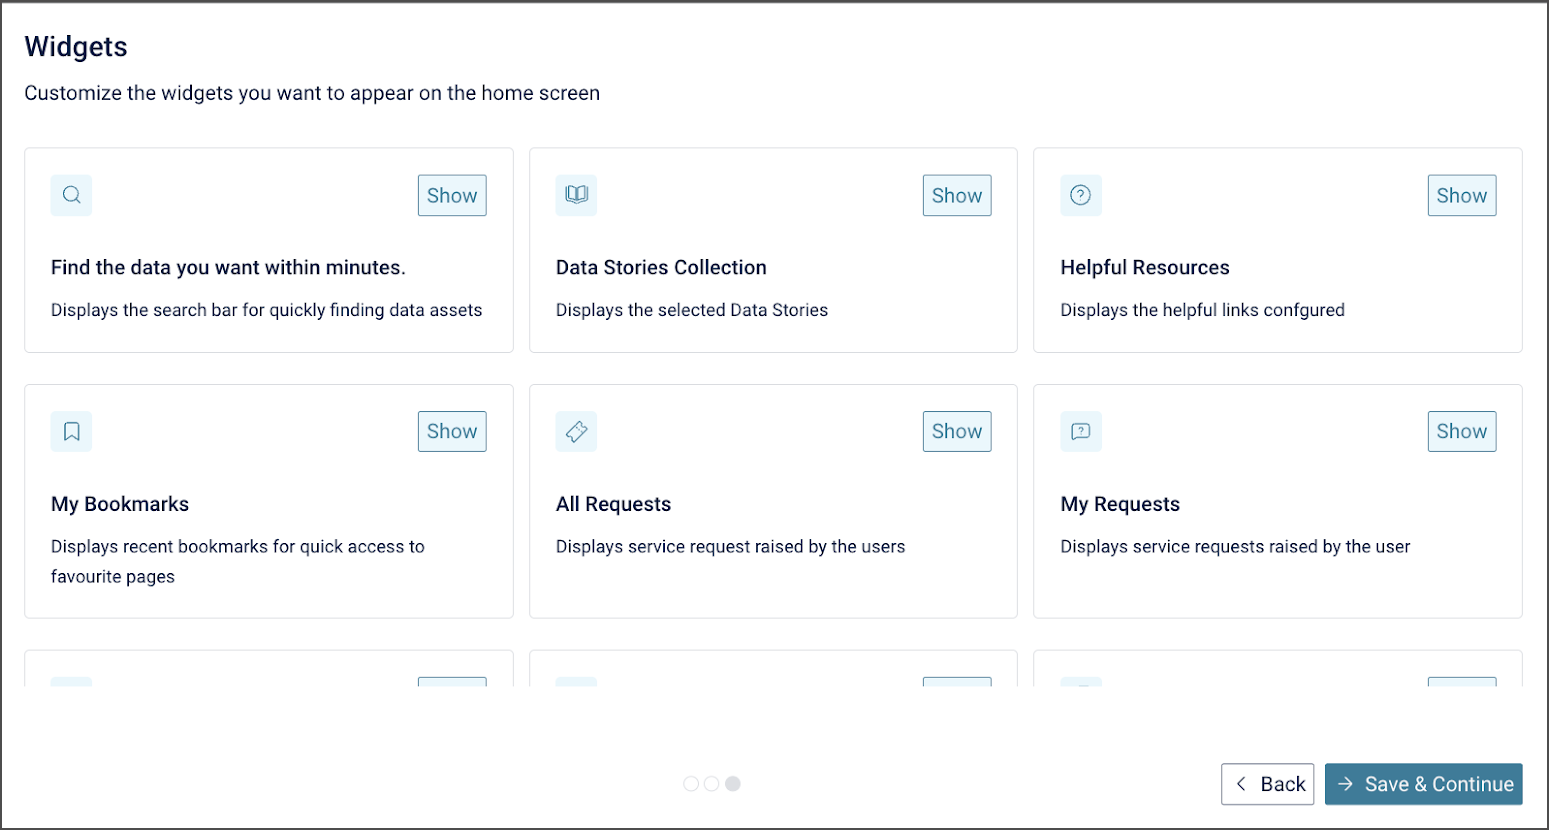Select the Helpful Resources card title
Viewport: 1549px width, 830px height.
coord(1145,268)
